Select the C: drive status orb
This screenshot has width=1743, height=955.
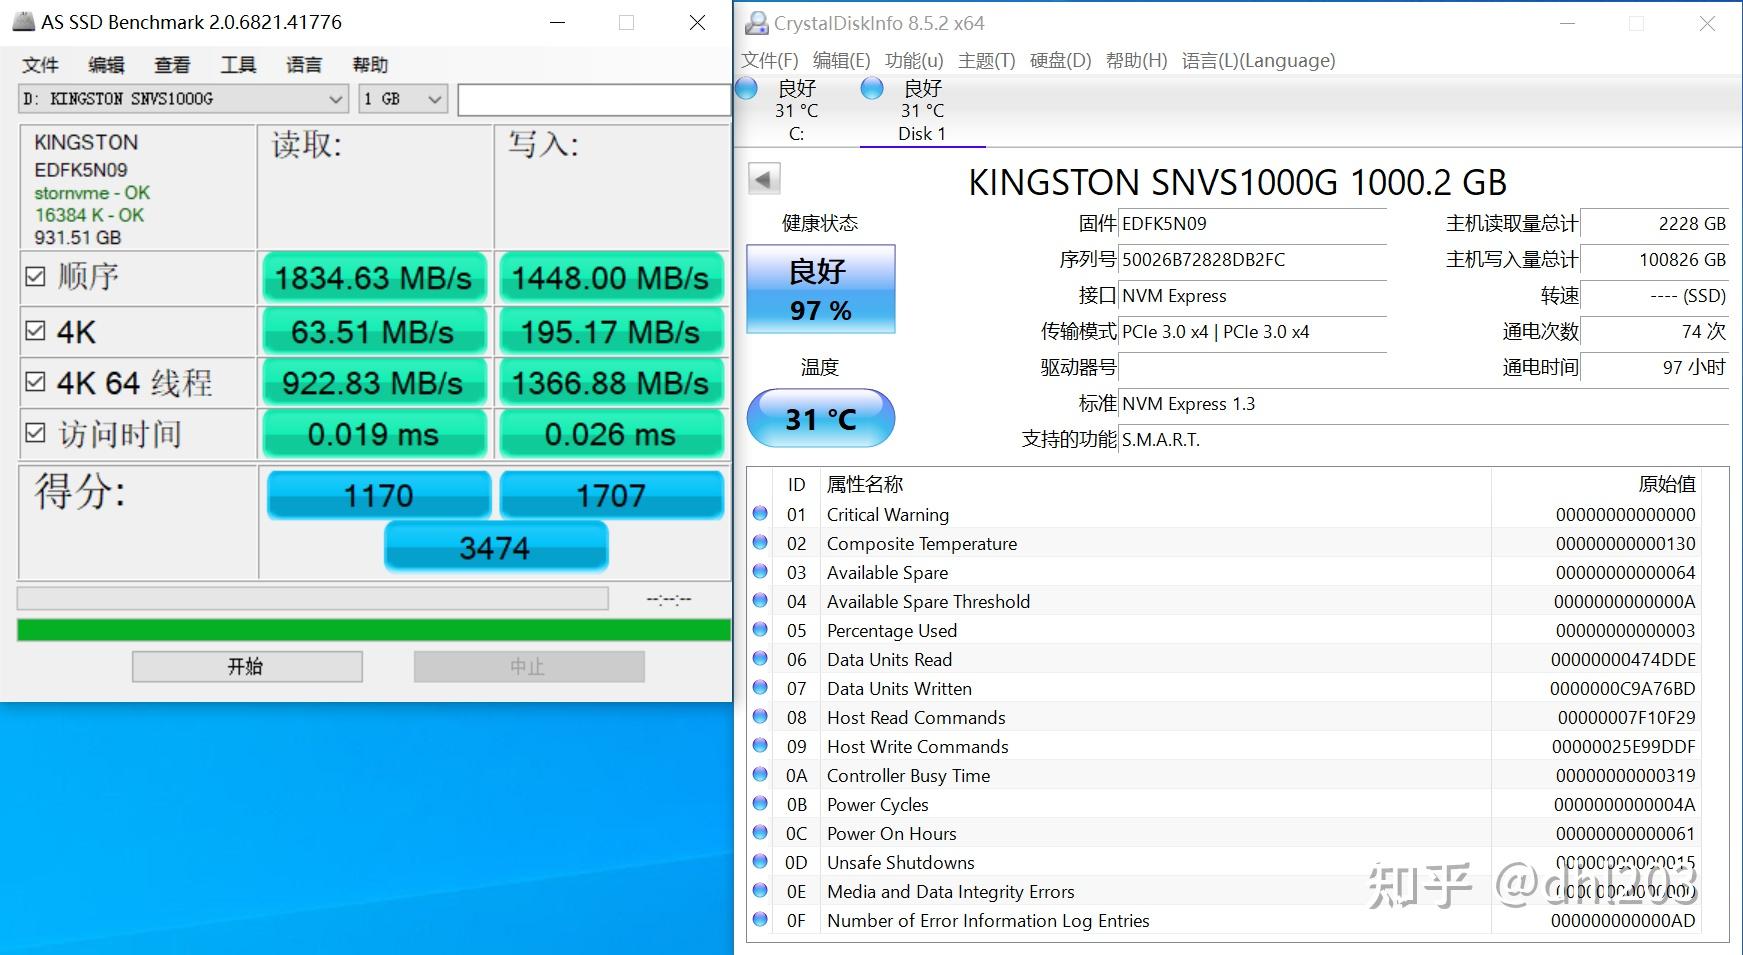pyautogui.click(x=746, y=88)
